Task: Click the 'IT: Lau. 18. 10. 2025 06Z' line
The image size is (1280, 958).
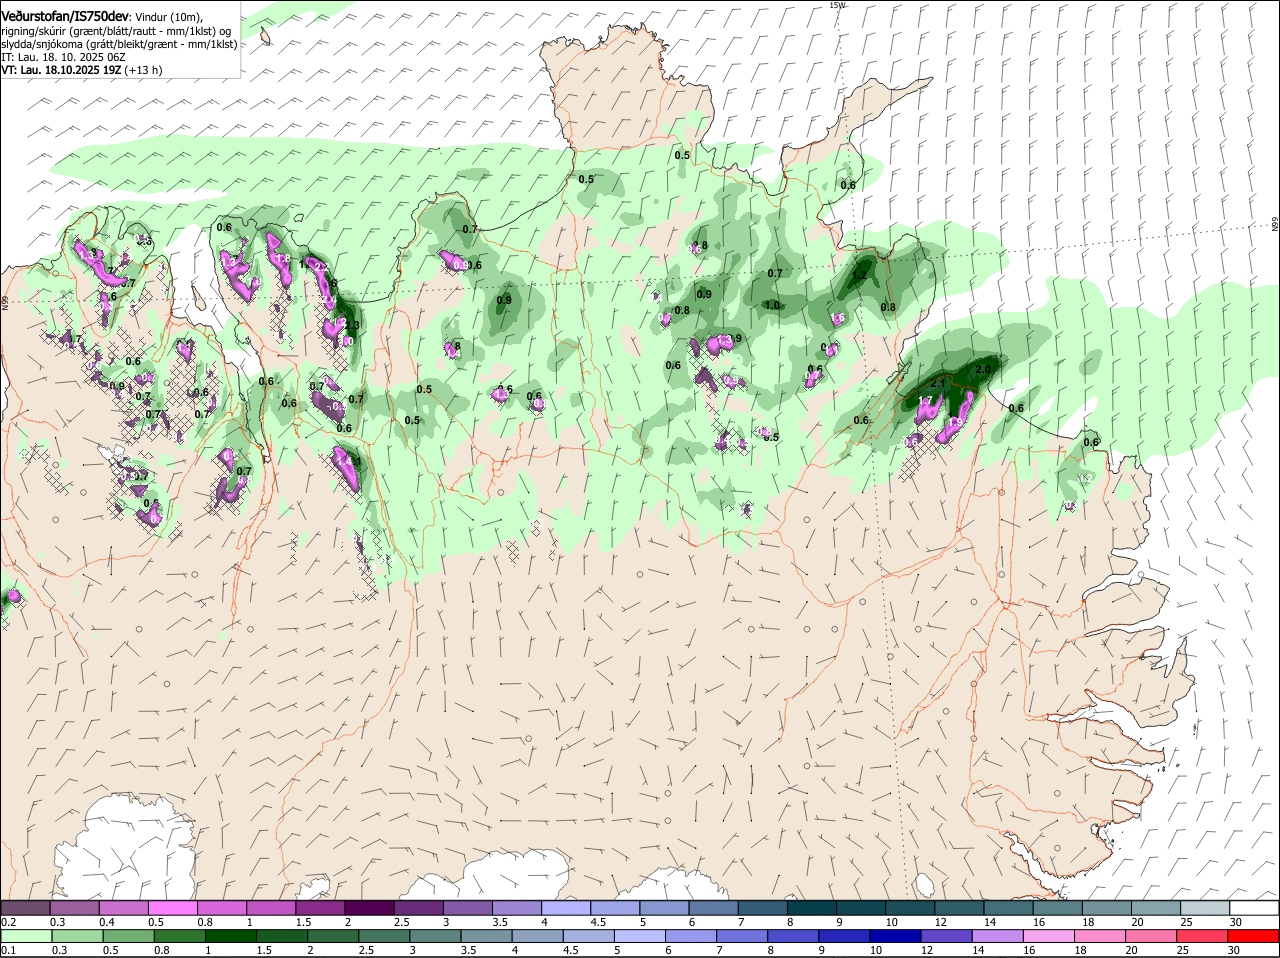Action: click(x=63, y=57)
